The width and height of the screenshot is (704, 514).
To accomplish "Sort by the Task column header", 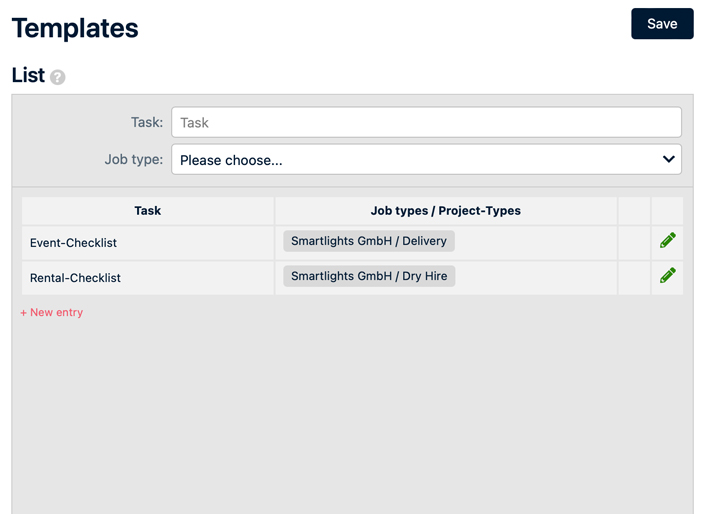I will click(x=147, y=210).
